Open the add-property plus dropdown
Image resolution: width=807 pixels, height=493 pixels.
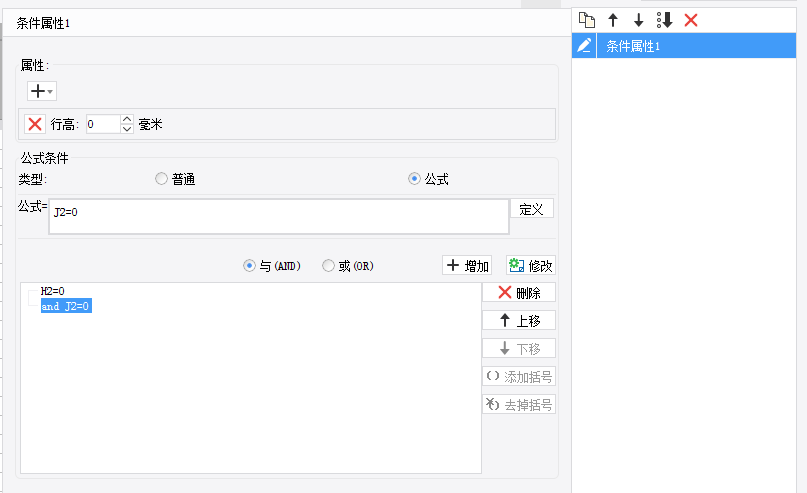(42, 91)
